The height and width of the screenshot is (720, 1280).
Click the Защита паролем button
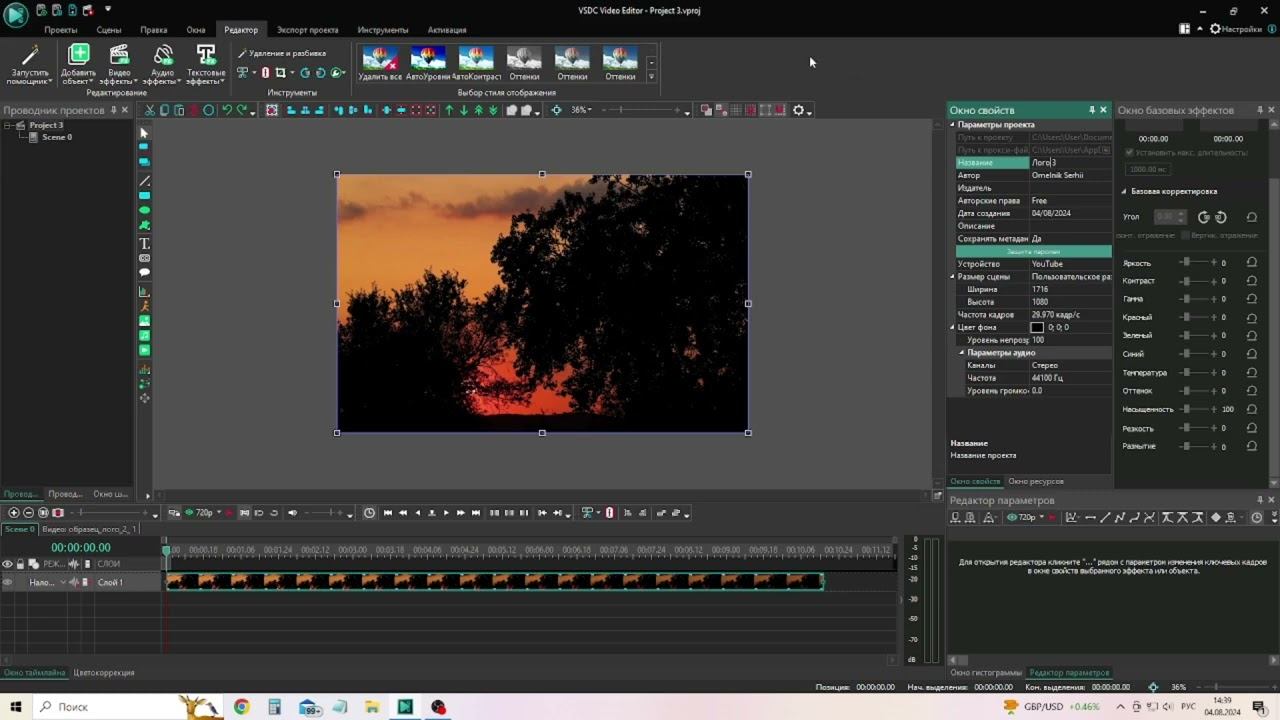[x=1033, y=251]
